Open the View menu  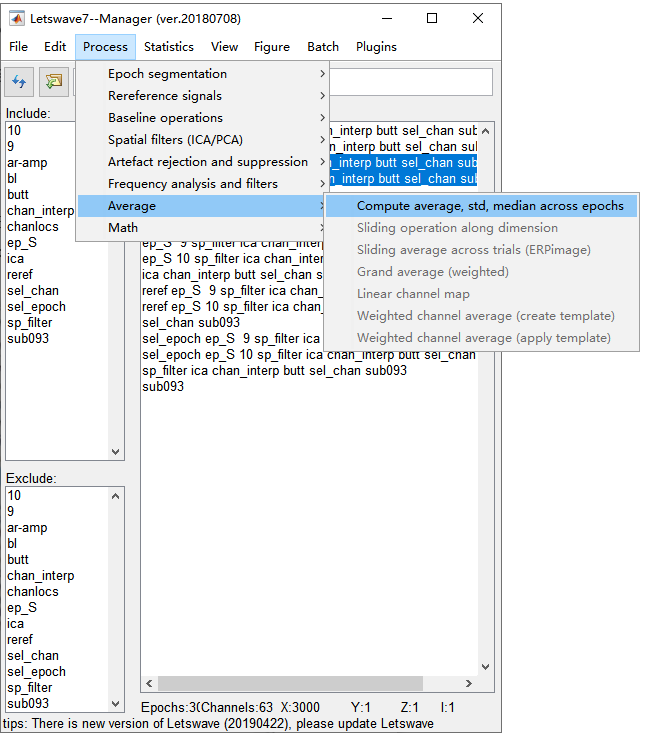224,47
